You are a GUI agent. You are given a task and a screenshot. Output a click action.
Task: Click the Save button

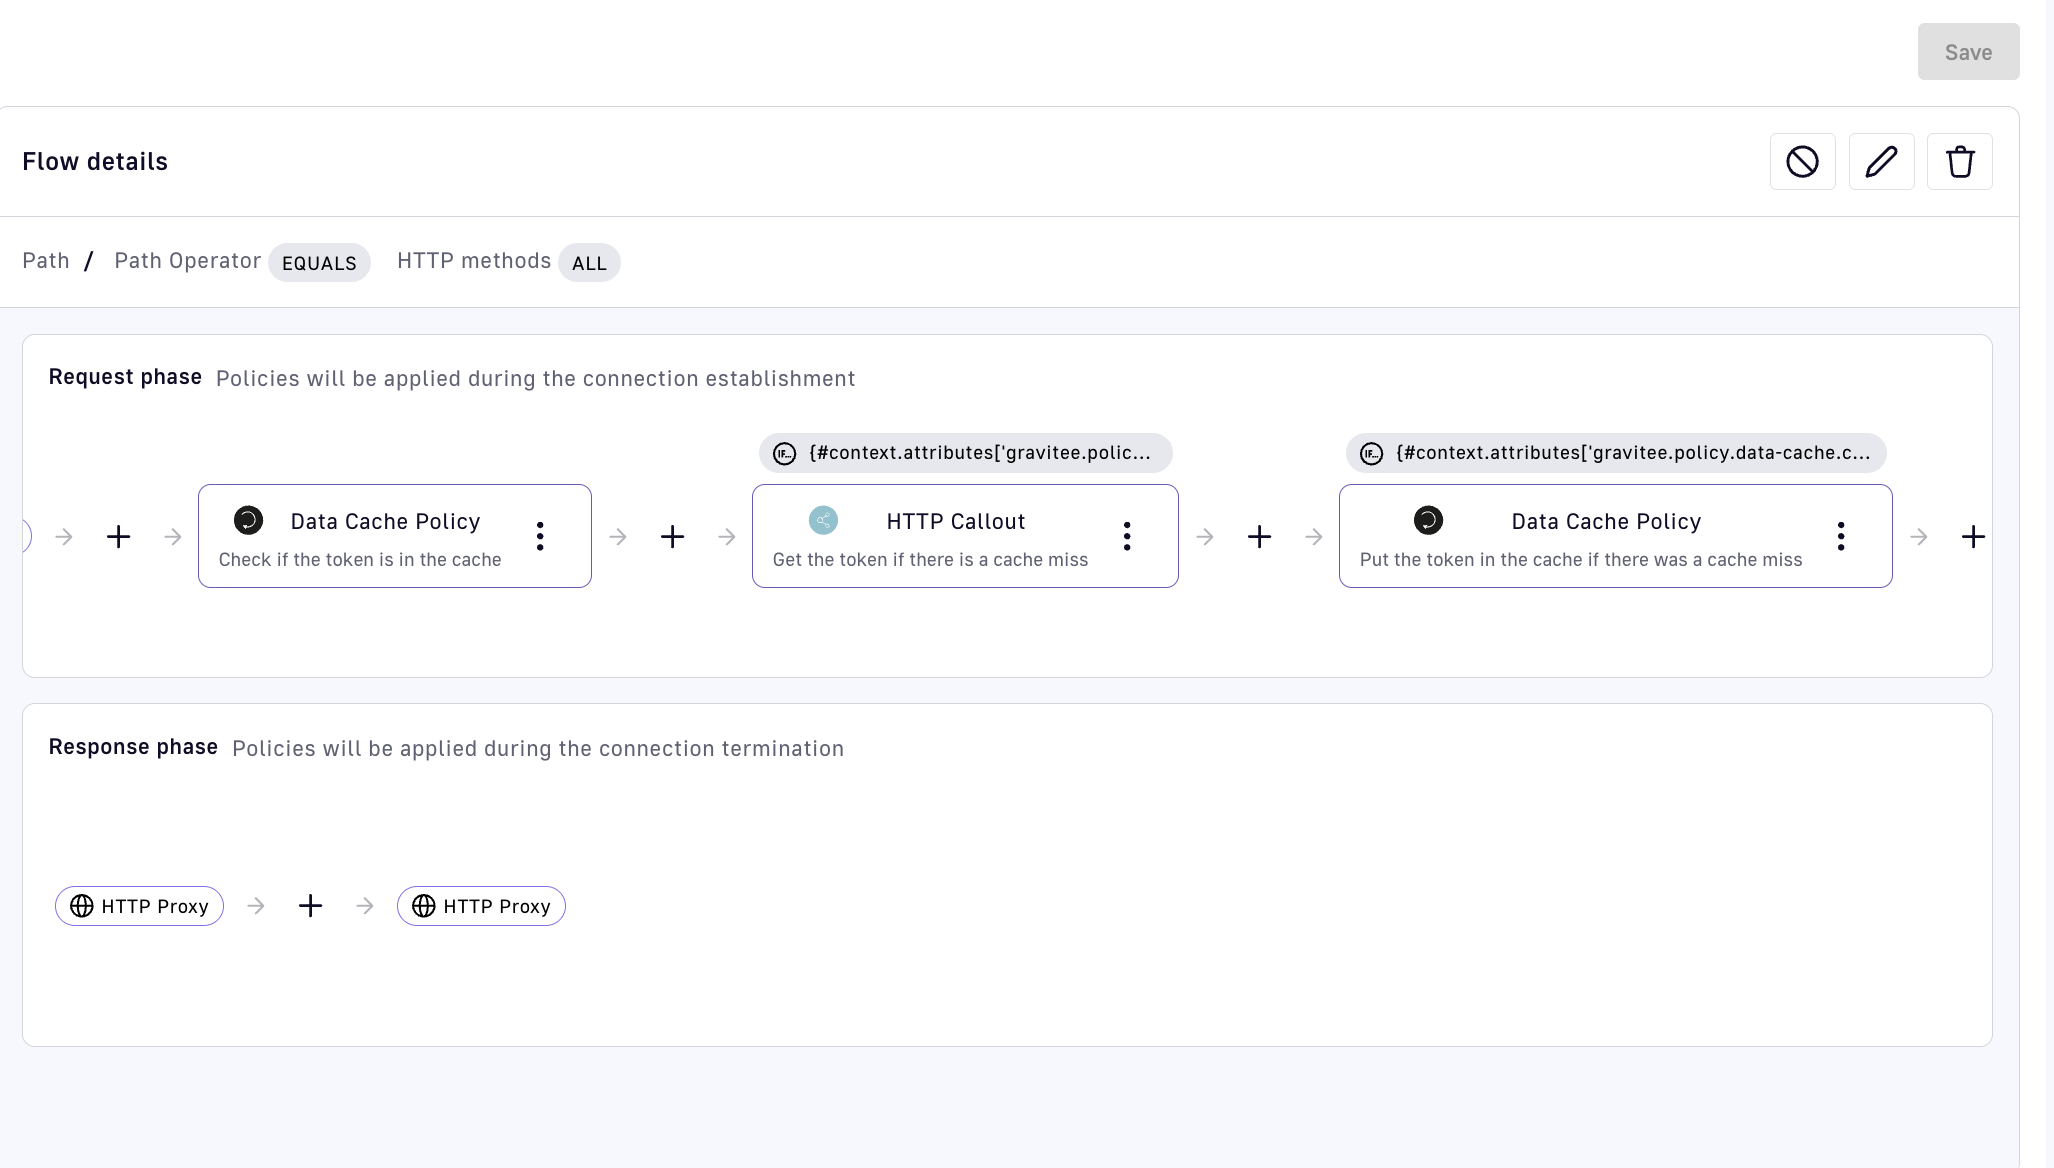coord(1967,52)
